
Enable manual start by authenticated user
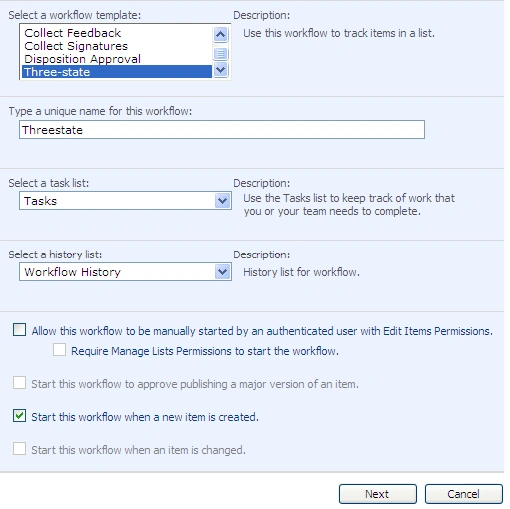19,330
